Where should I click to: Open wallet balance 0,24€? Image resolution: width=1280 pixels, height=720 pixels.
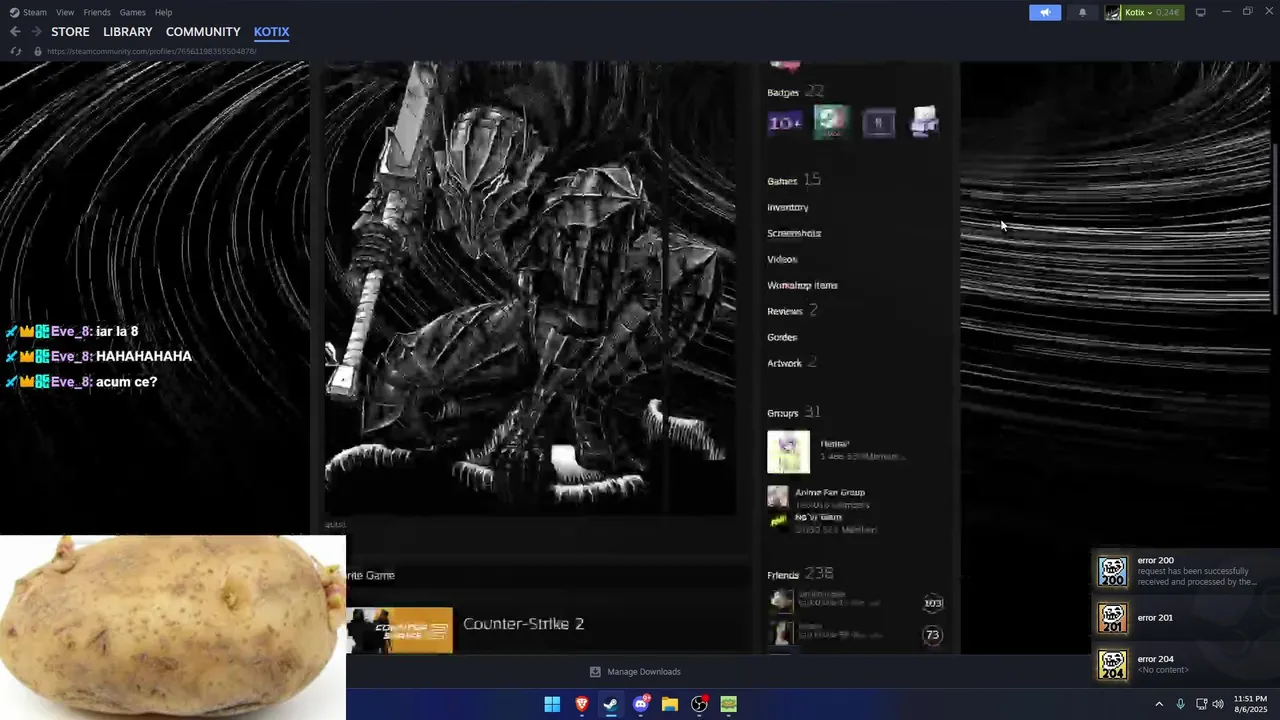[x=1167, y=12]
